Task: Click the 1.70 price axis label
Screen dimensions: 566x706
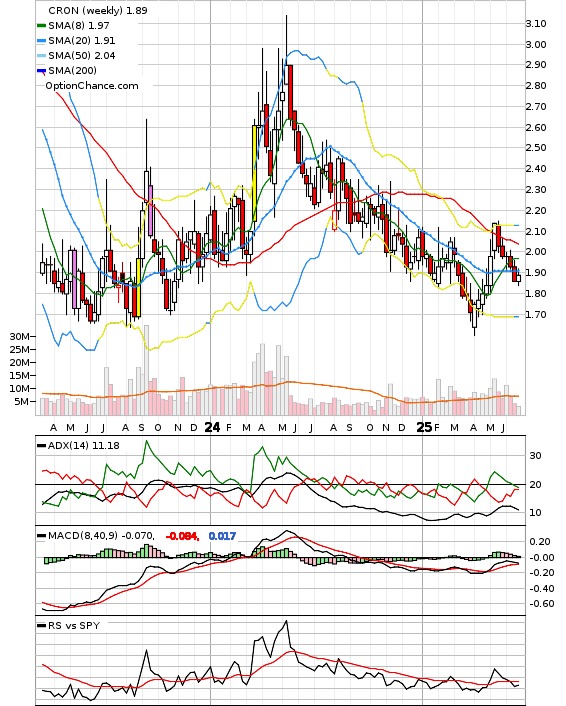Action: (536, 314)
